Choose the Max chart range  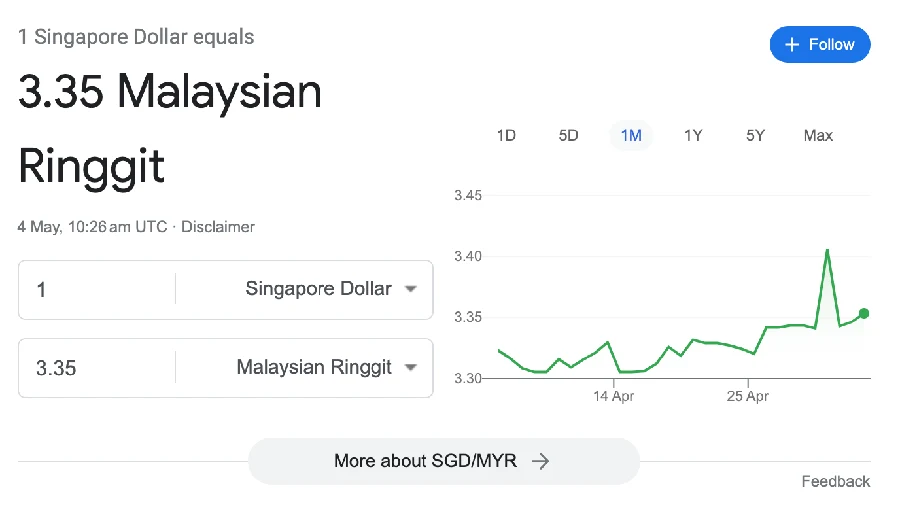coord(818,136)
